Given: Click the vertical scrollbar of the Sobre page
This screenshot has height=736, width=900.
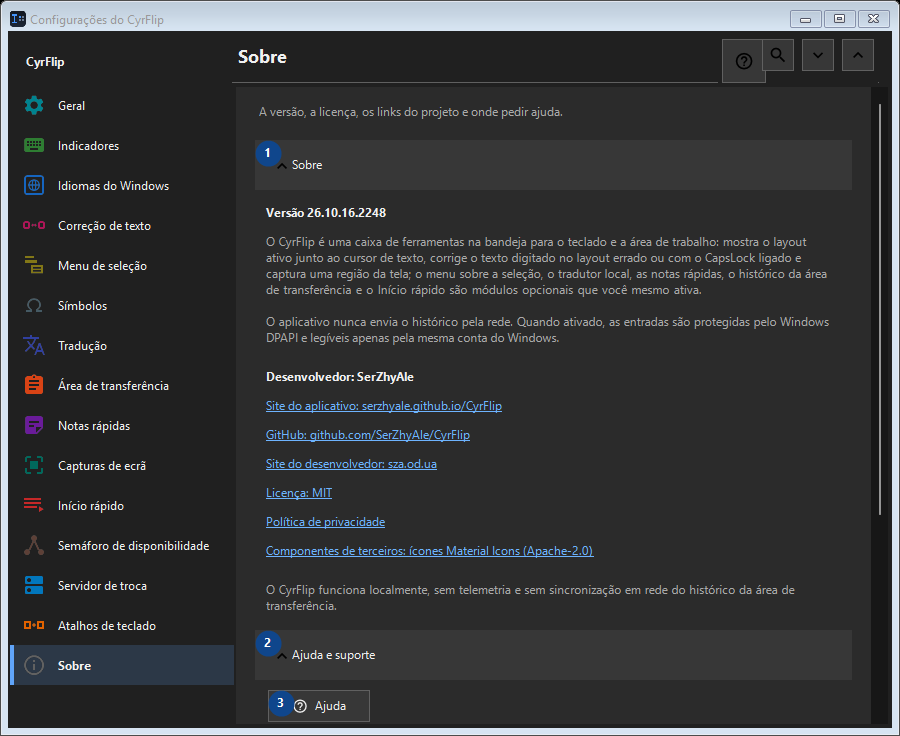Looking at the screenshot, I should click(880, 310).
